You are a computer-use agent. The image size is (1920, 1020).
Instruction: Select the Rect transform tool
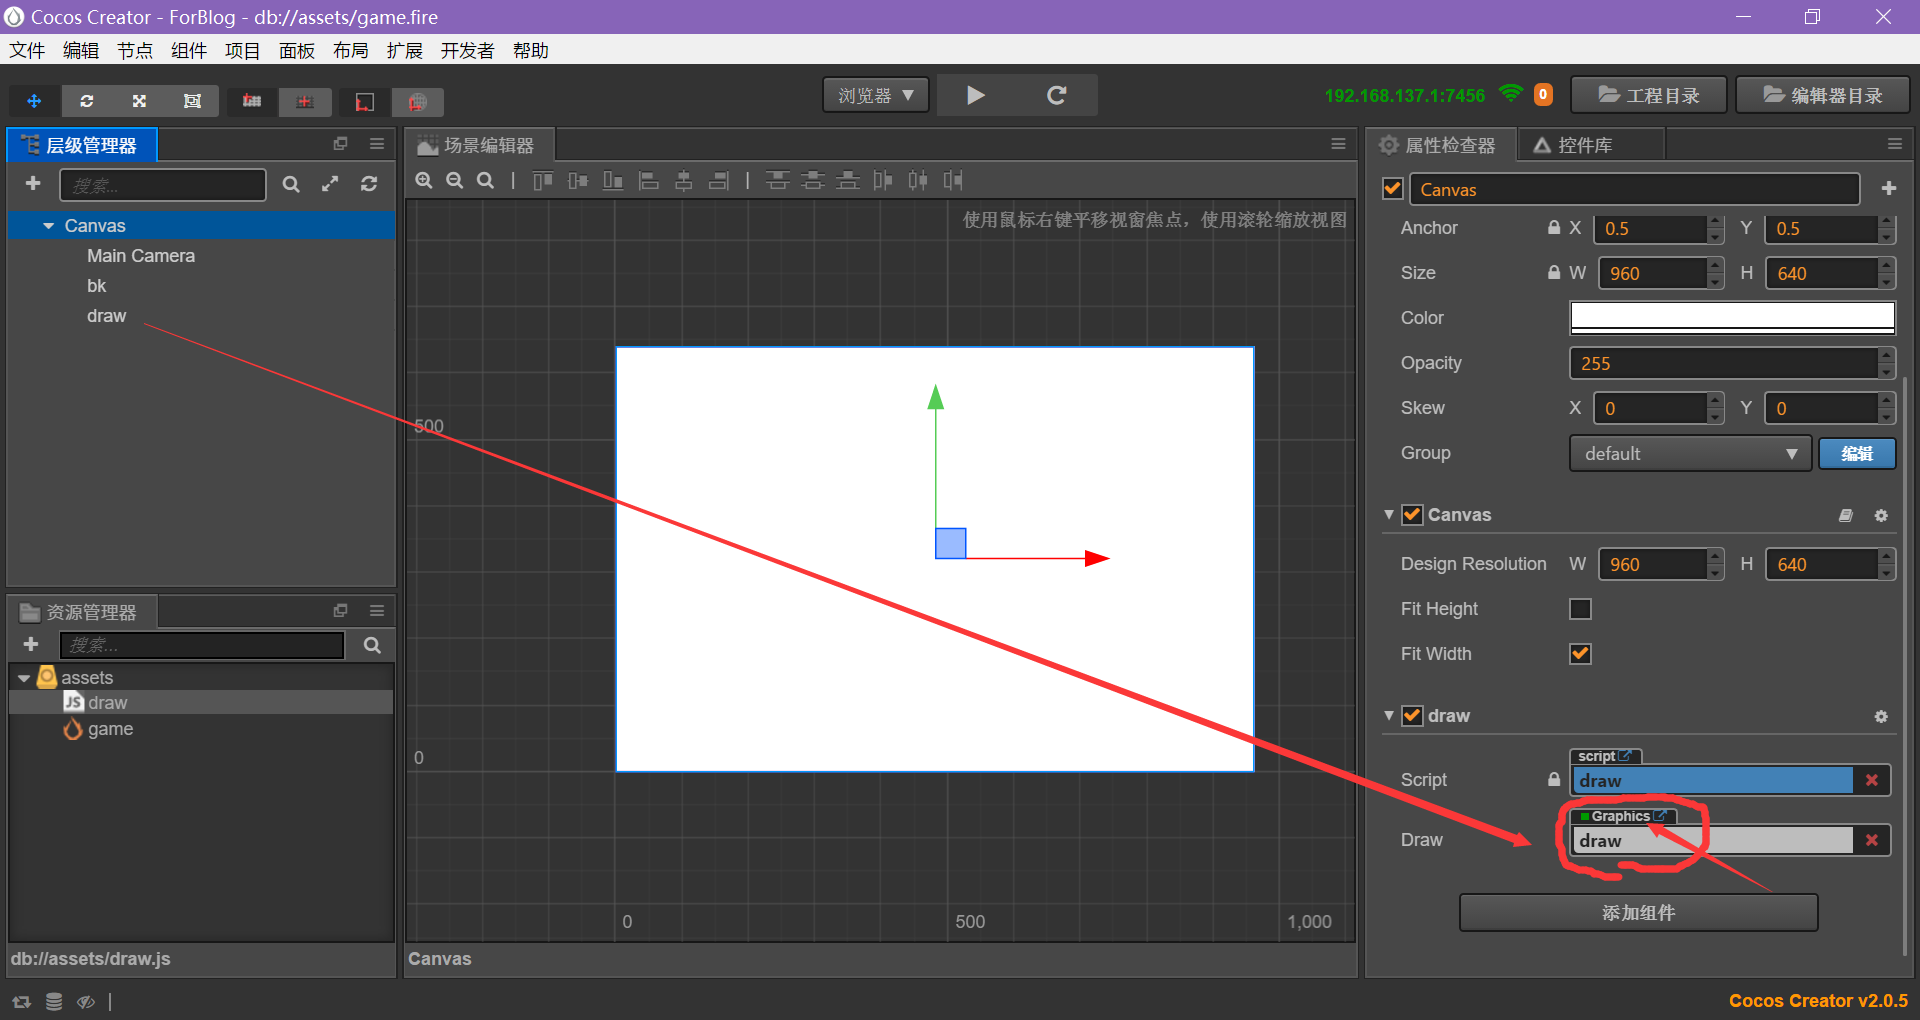coord(192,100)
